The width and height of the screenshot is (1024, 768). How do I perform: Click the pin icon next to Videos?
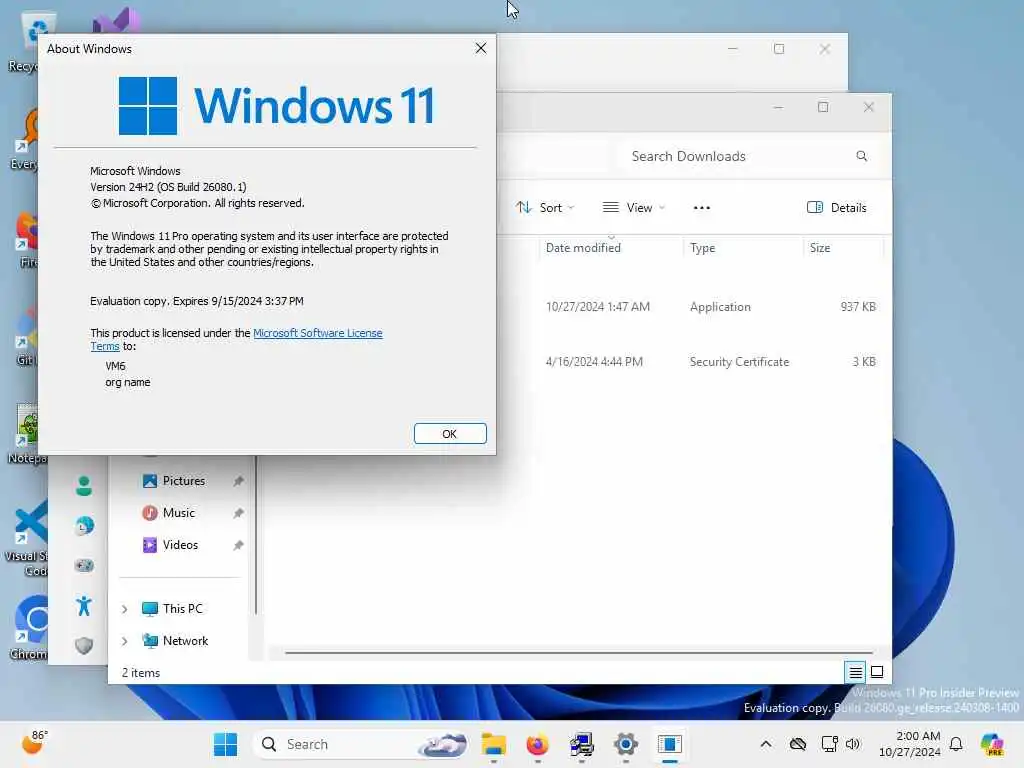[238, 545]
